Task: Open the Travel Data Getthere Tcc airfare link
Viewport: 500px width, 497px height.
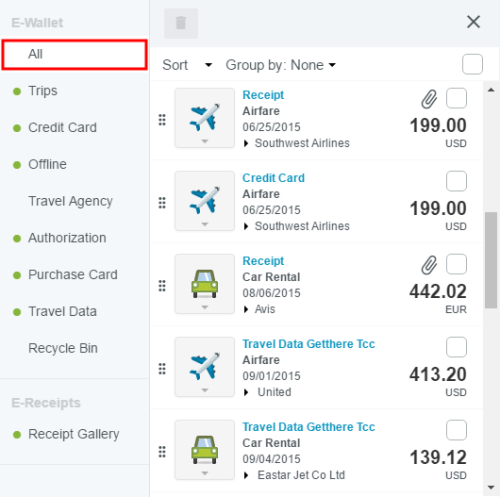Action: (x=309, y=344)
